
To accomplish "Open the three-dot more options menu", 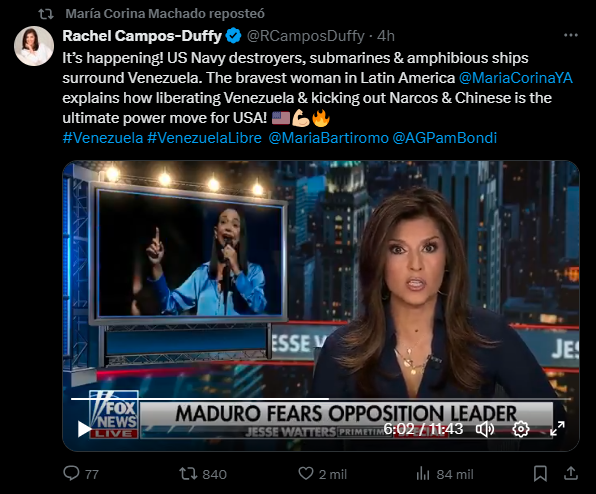I will click(571, 35).
